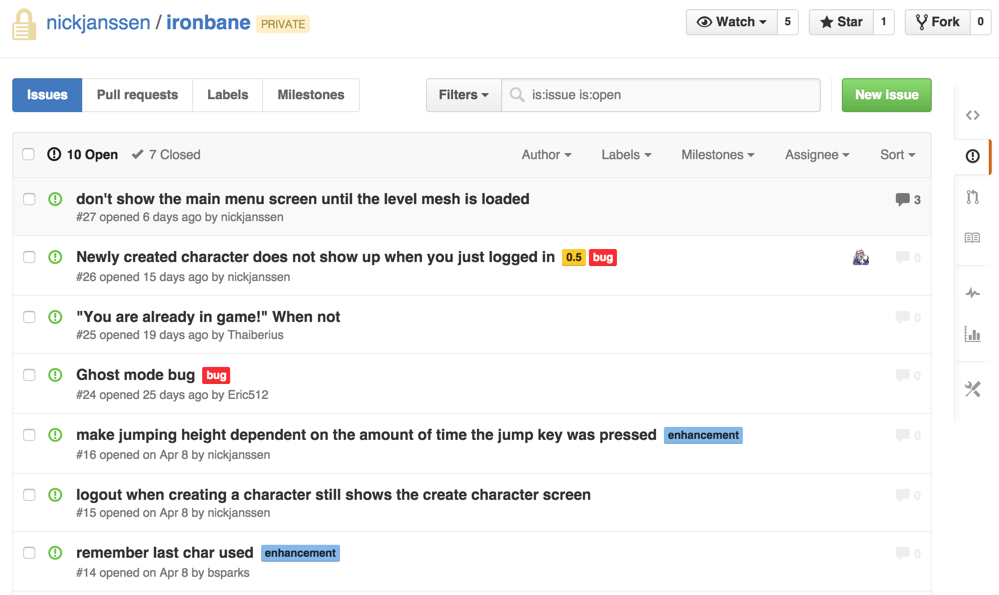Viewport: 999px width, 595px height.
Task: Show the 7 Closed issues
Action: tap(166, 155)
